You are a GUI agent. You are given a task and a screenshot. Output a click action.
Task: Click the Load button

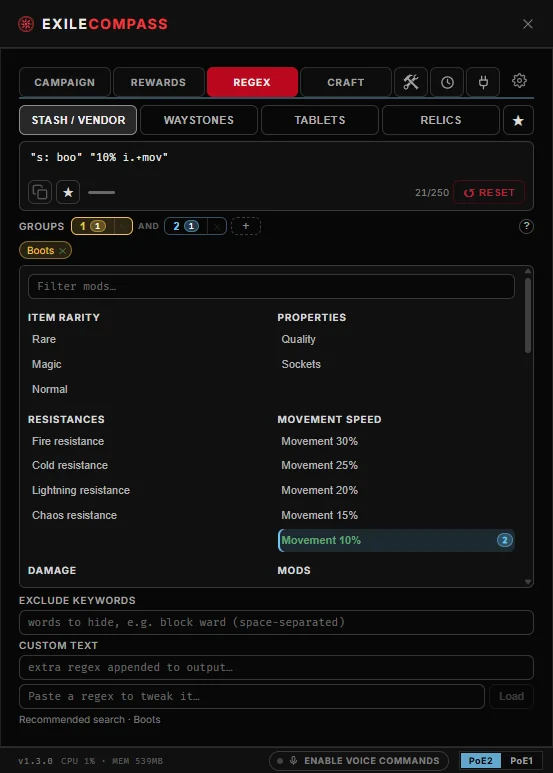pos(511,696)
